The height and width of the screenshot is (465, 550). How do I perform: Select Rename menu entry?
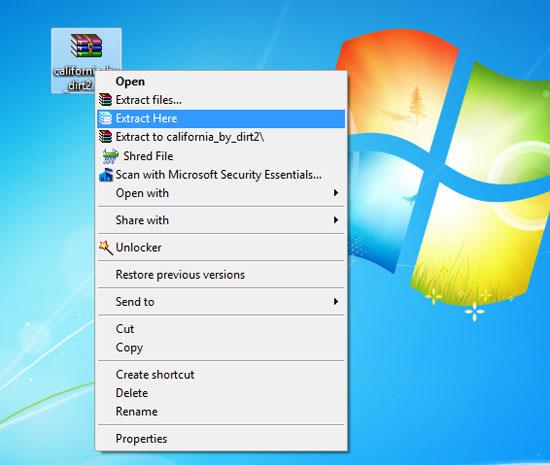click(221, 411)
